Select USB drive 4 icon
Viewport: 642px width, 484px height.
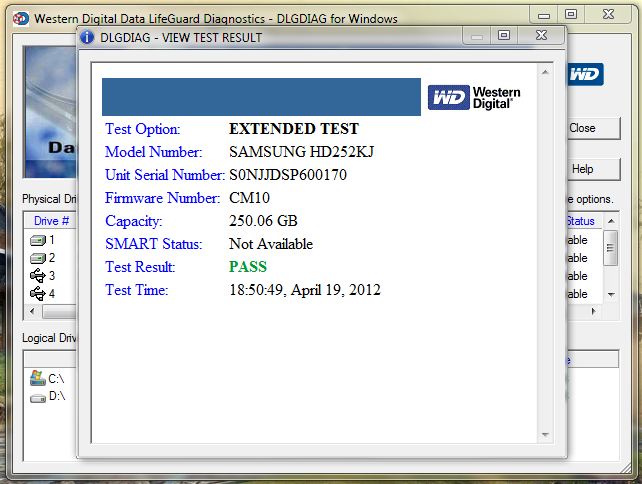pos(38,293)
